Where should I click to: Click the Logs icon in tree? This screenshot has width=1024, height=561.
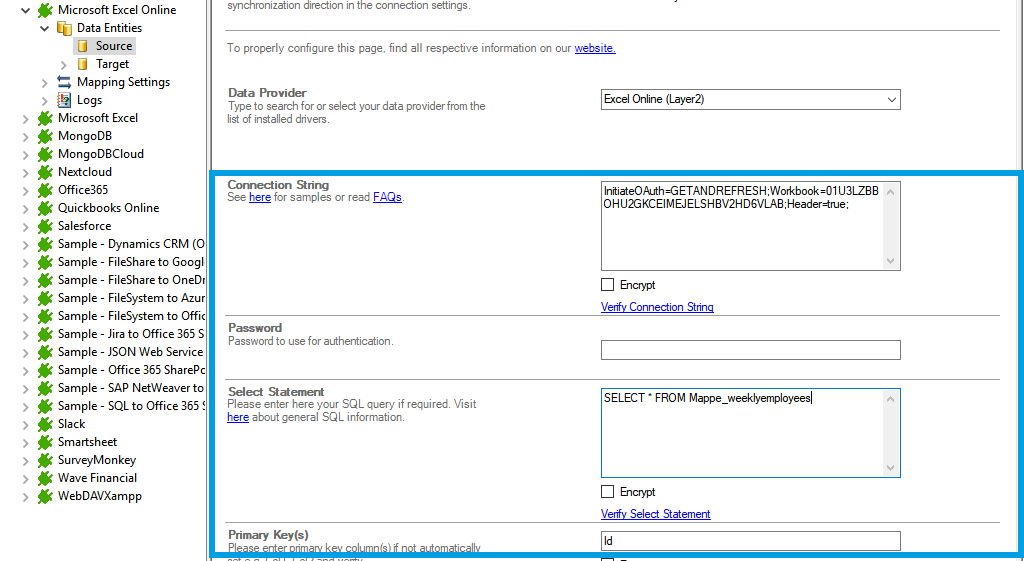pos(64,100)
